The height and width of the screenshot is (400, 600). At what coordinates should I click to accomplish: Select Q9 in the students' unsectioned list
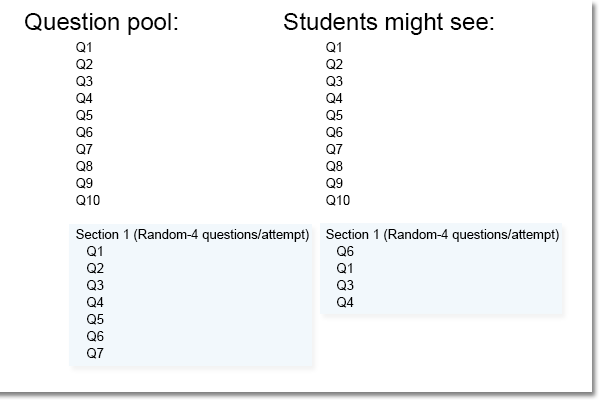[334, 183]
